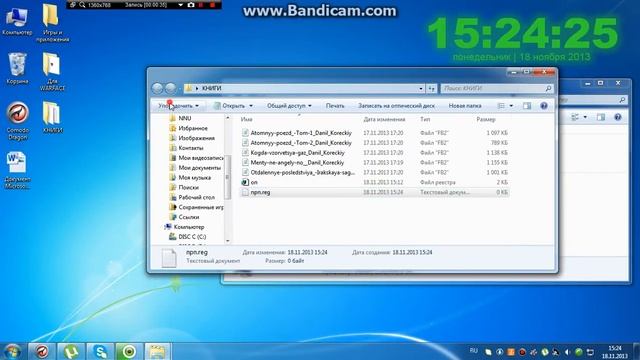Launch Comodo Dragon from desktop

point(17,121)
